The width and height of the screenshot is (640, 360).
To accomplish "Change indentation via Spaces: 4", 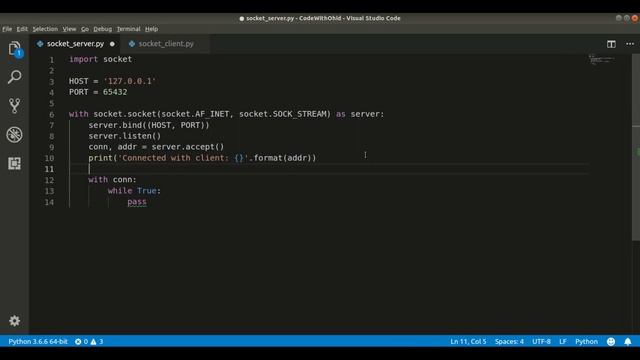I will pos(509,342).
